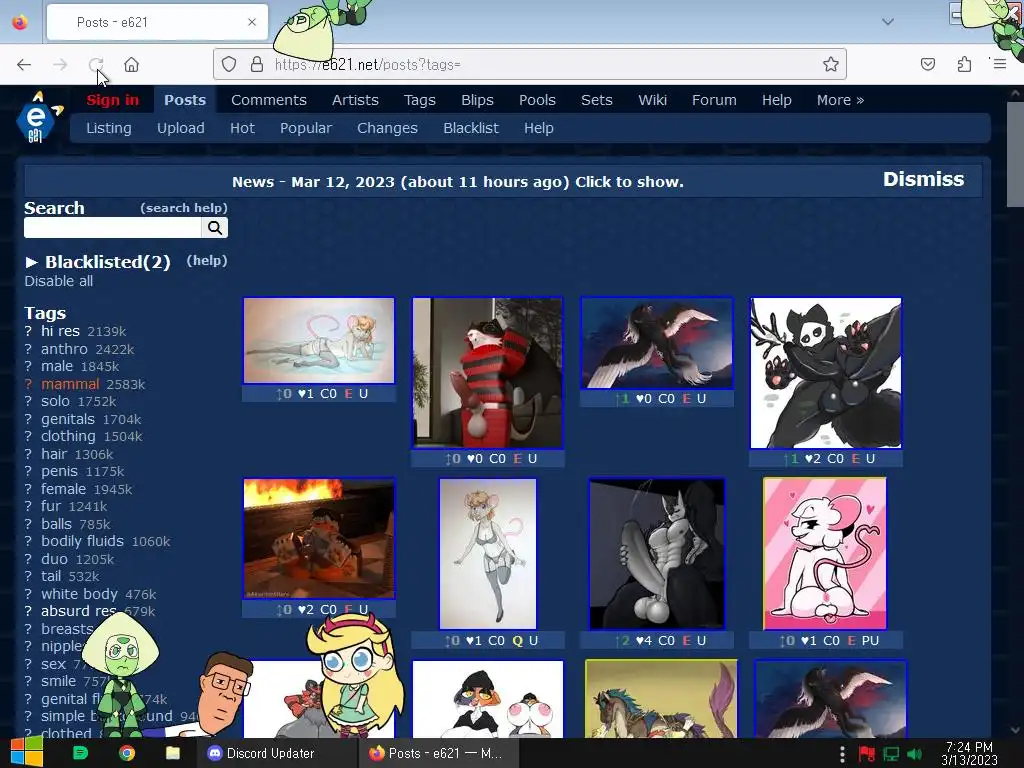Image resolution: width=1024 pixels, height=768 pixels.
Task: Go to the Artists section
Action: 355,100
